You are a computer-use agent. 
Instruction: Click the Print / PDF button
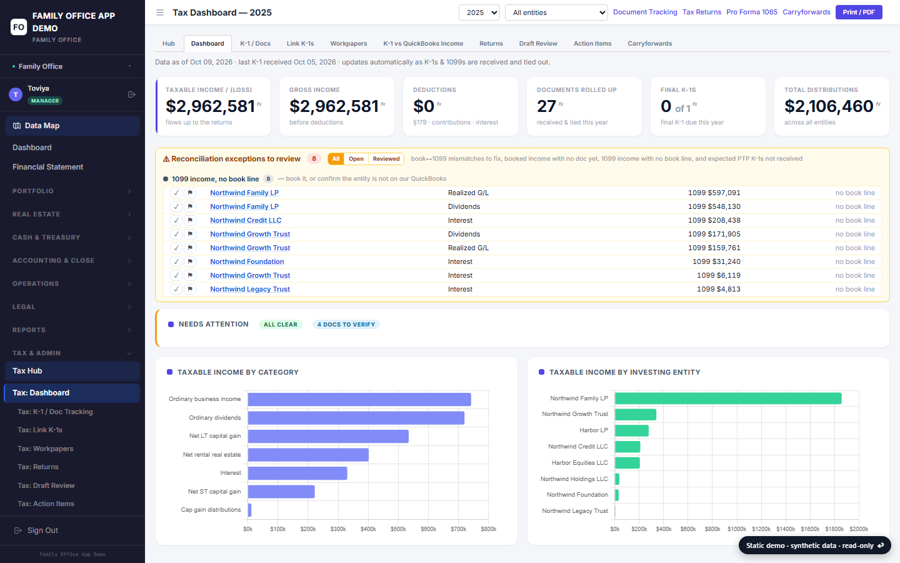tap(859, 12)
